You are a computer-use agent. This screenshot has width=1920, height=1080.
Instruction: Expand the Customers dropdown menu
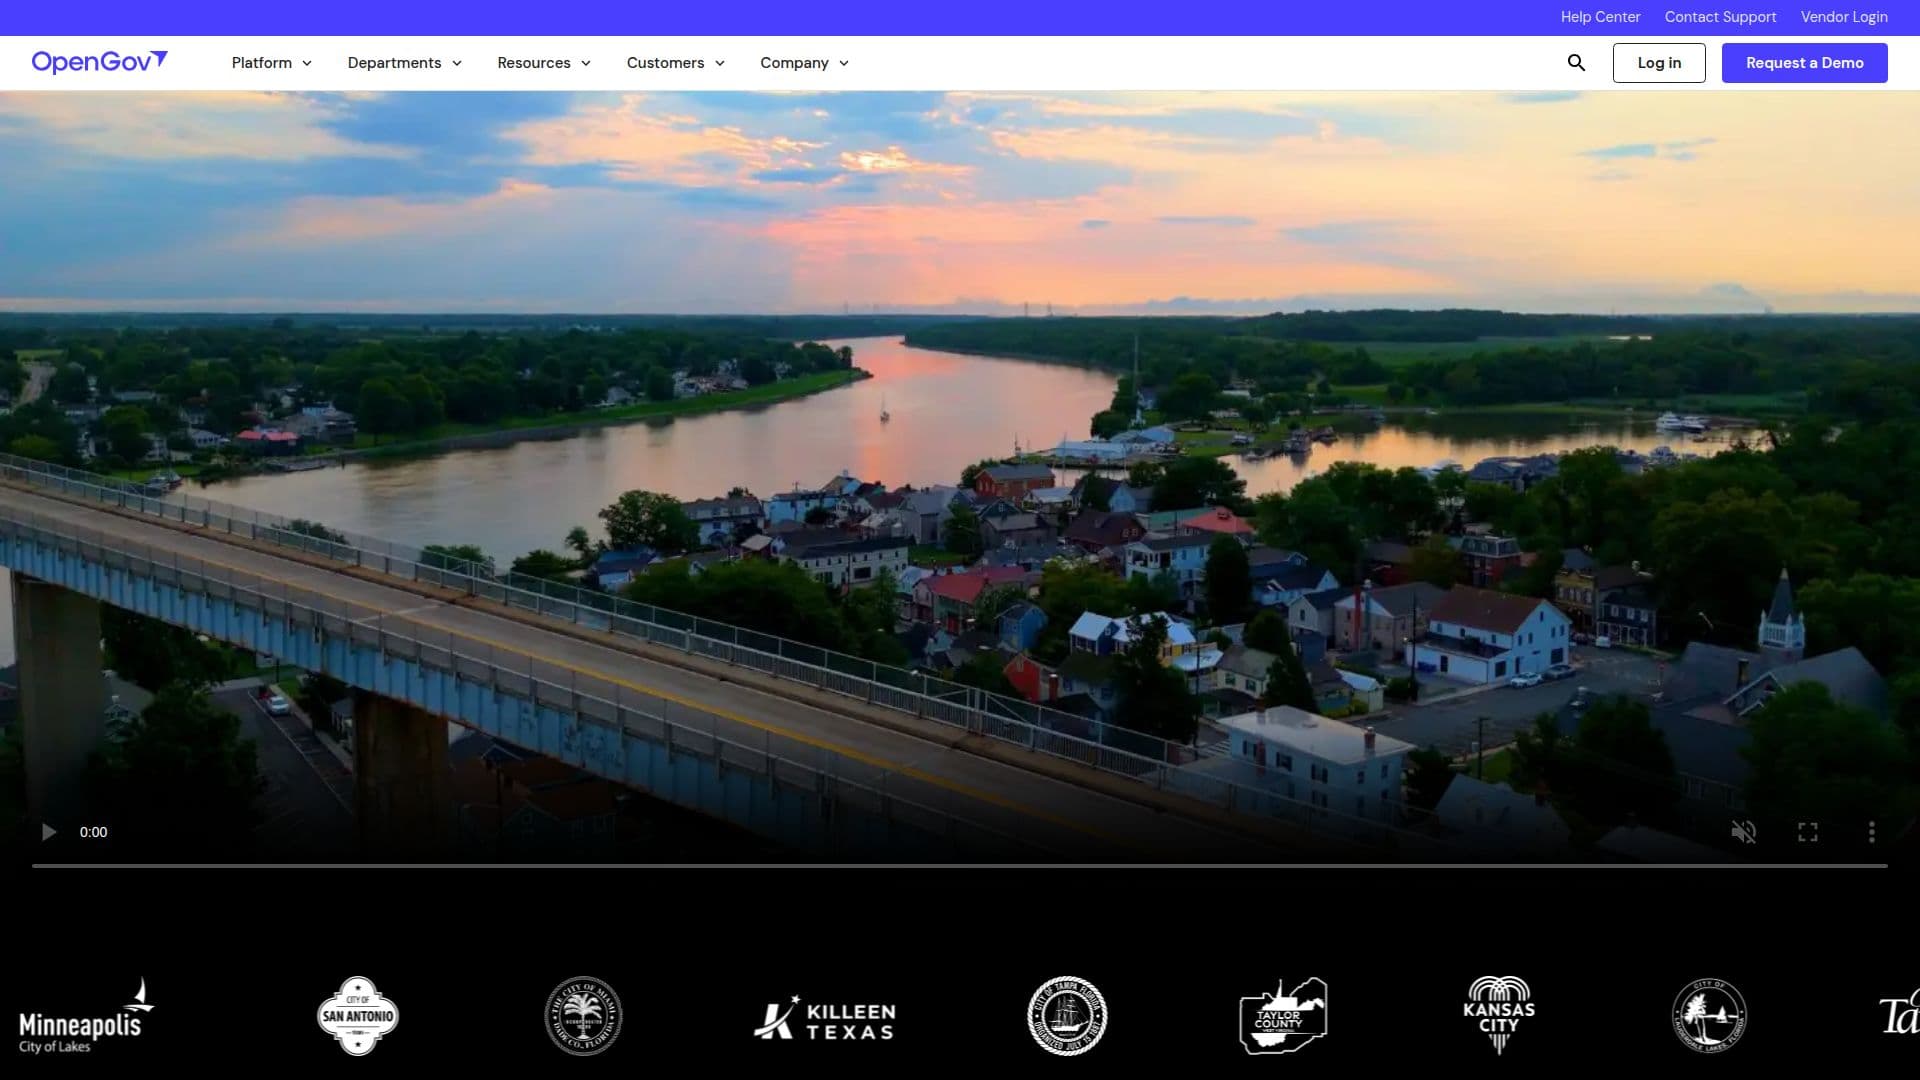click(676, 63)
